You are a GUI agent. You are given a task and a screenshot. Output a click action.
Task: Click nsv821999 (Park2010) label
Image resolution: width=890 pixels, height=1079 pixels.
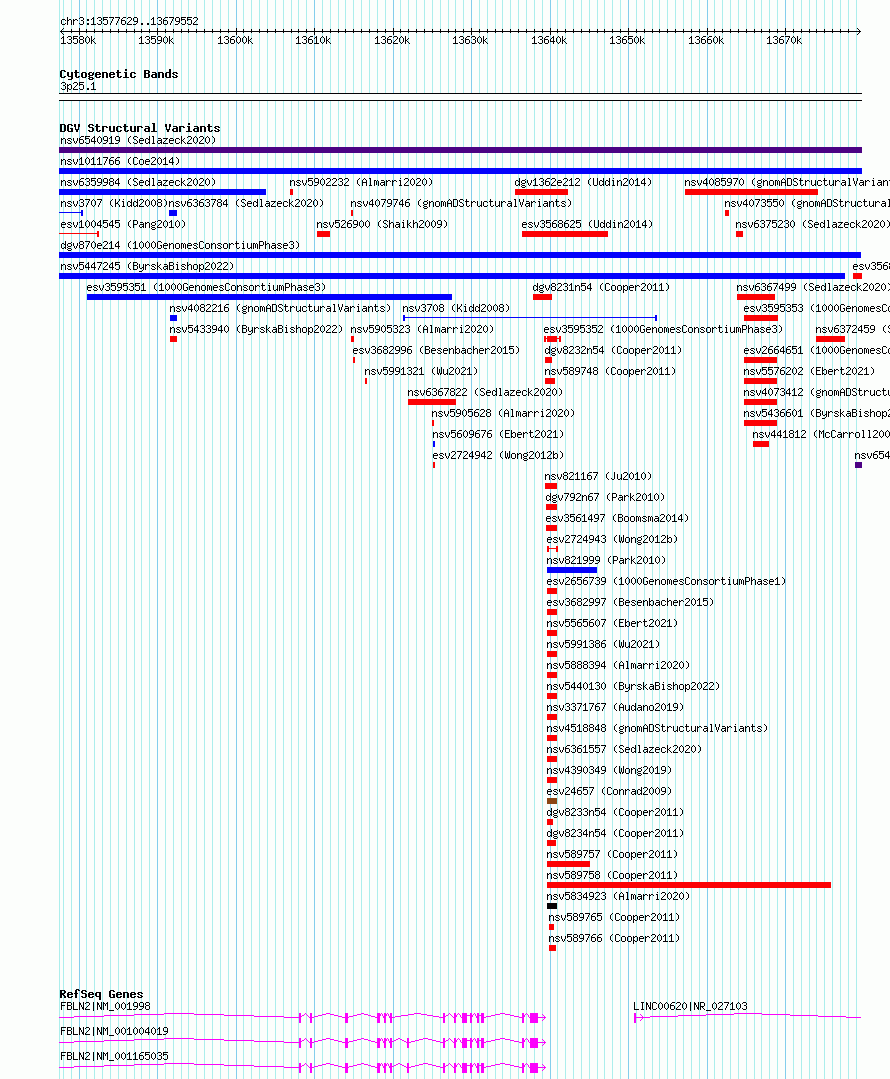click(606, 560)
